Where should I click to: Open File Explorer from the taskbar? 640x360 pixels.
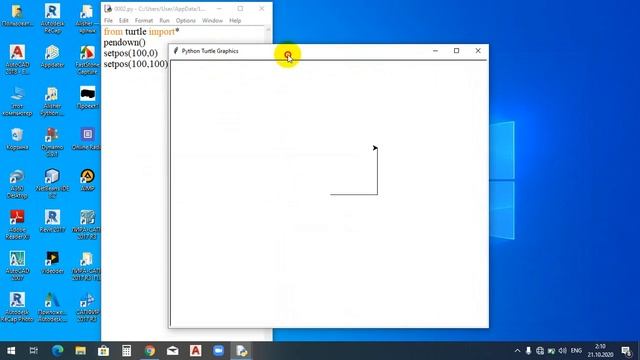[80, 351]
